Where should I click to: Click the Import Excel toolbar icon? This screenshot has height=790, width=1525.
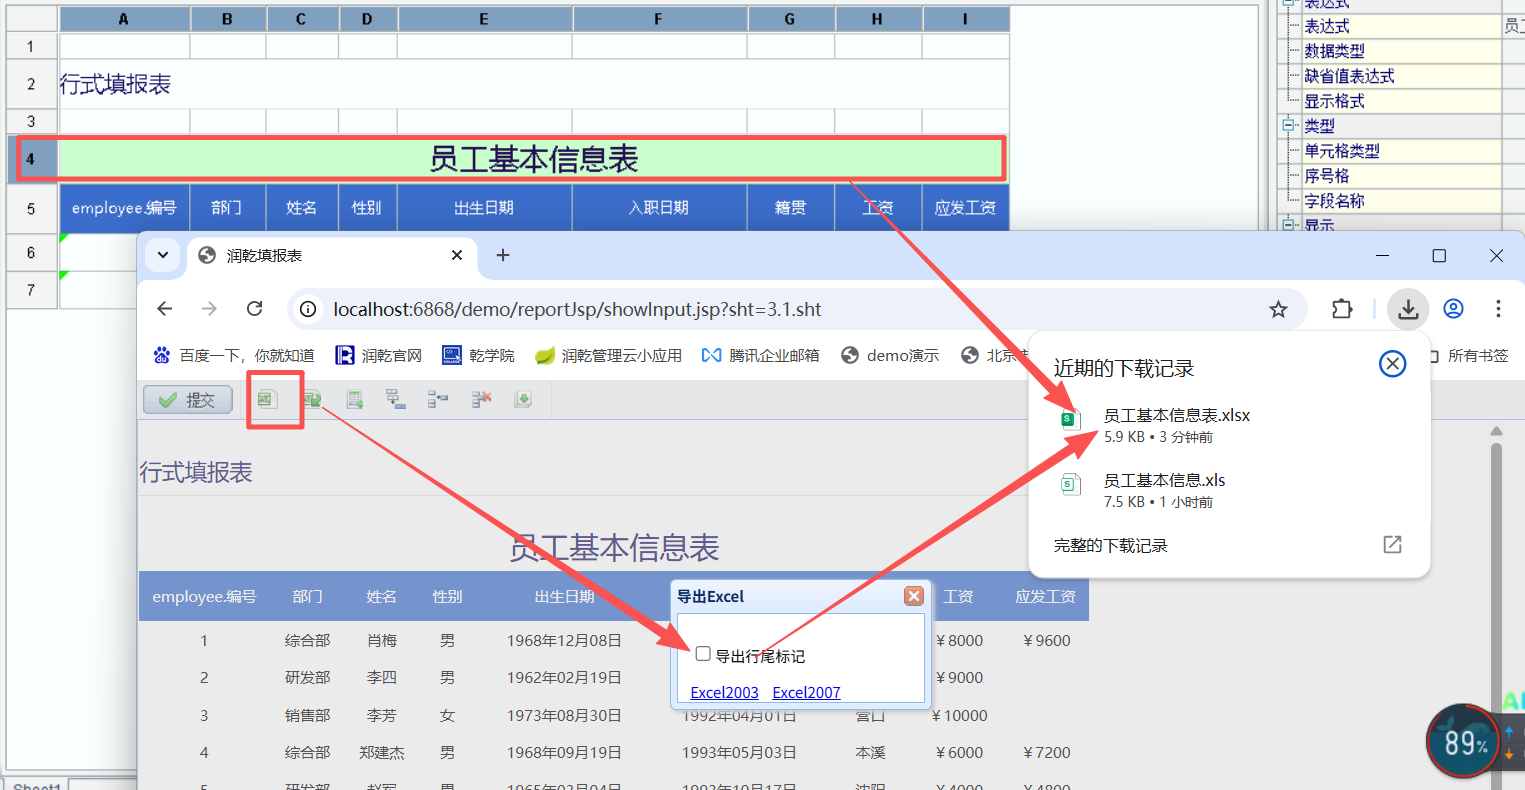[x=312, y=399]
